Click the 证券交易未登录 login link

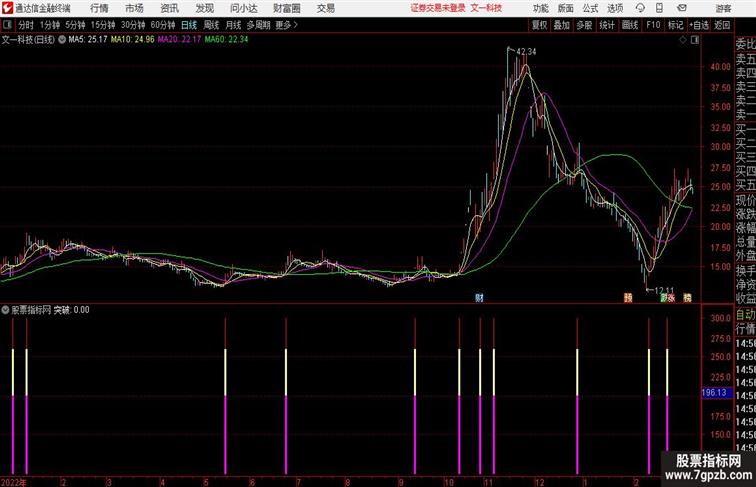tap(438, 8)
